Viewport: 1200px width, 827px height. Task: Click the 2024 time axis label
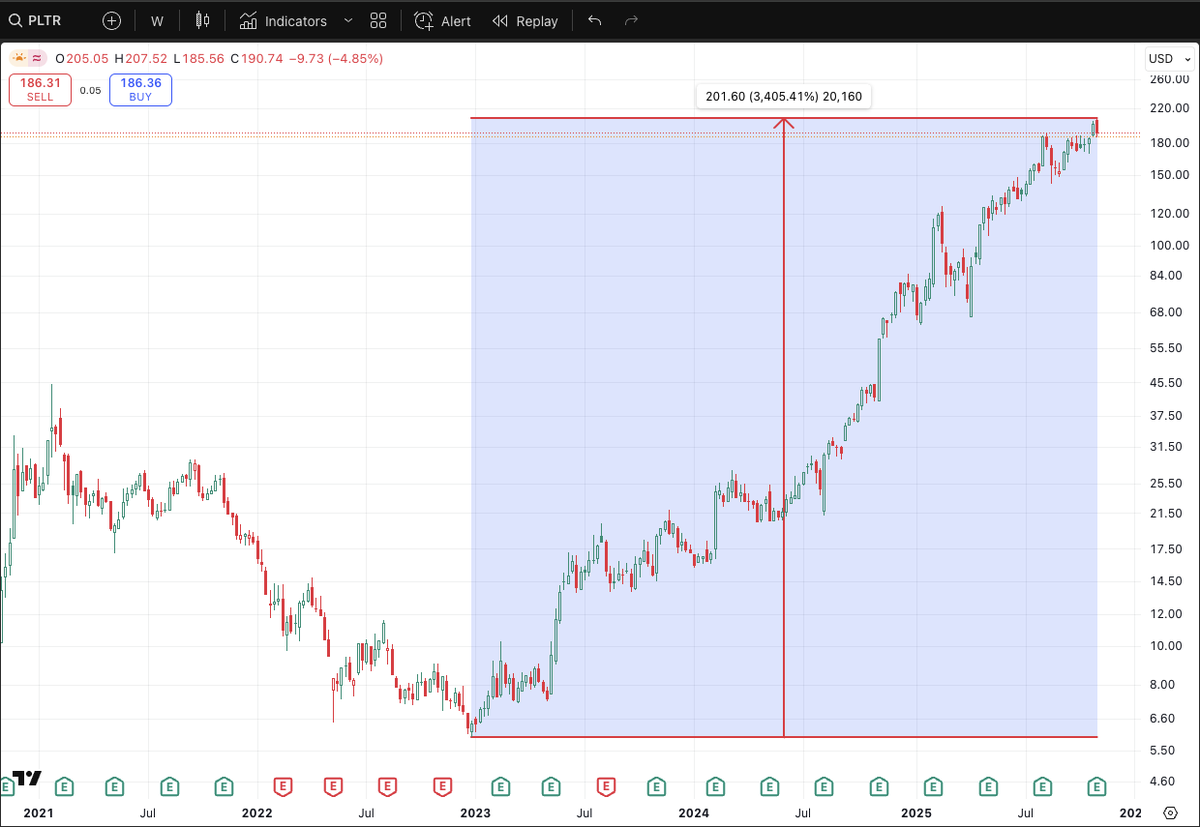pos(694,813)
